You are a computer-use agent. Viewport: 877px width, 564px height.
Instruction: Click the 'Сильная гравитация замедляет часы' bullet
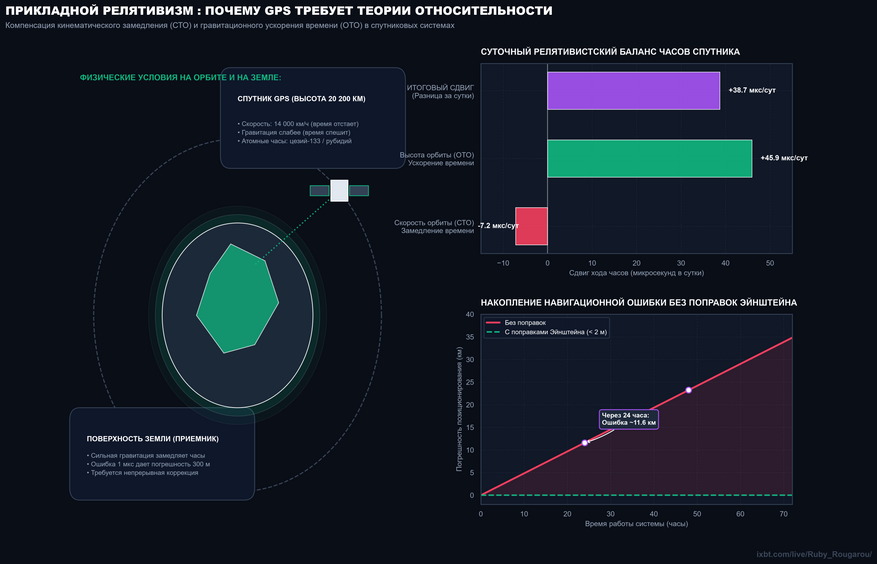146,455
